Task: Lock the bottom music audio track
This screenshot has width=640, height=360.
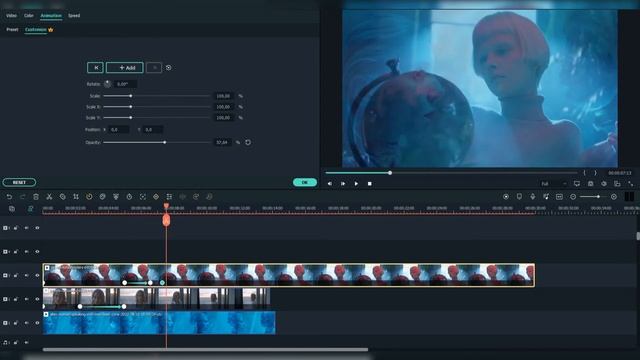Action: [16, 342]
